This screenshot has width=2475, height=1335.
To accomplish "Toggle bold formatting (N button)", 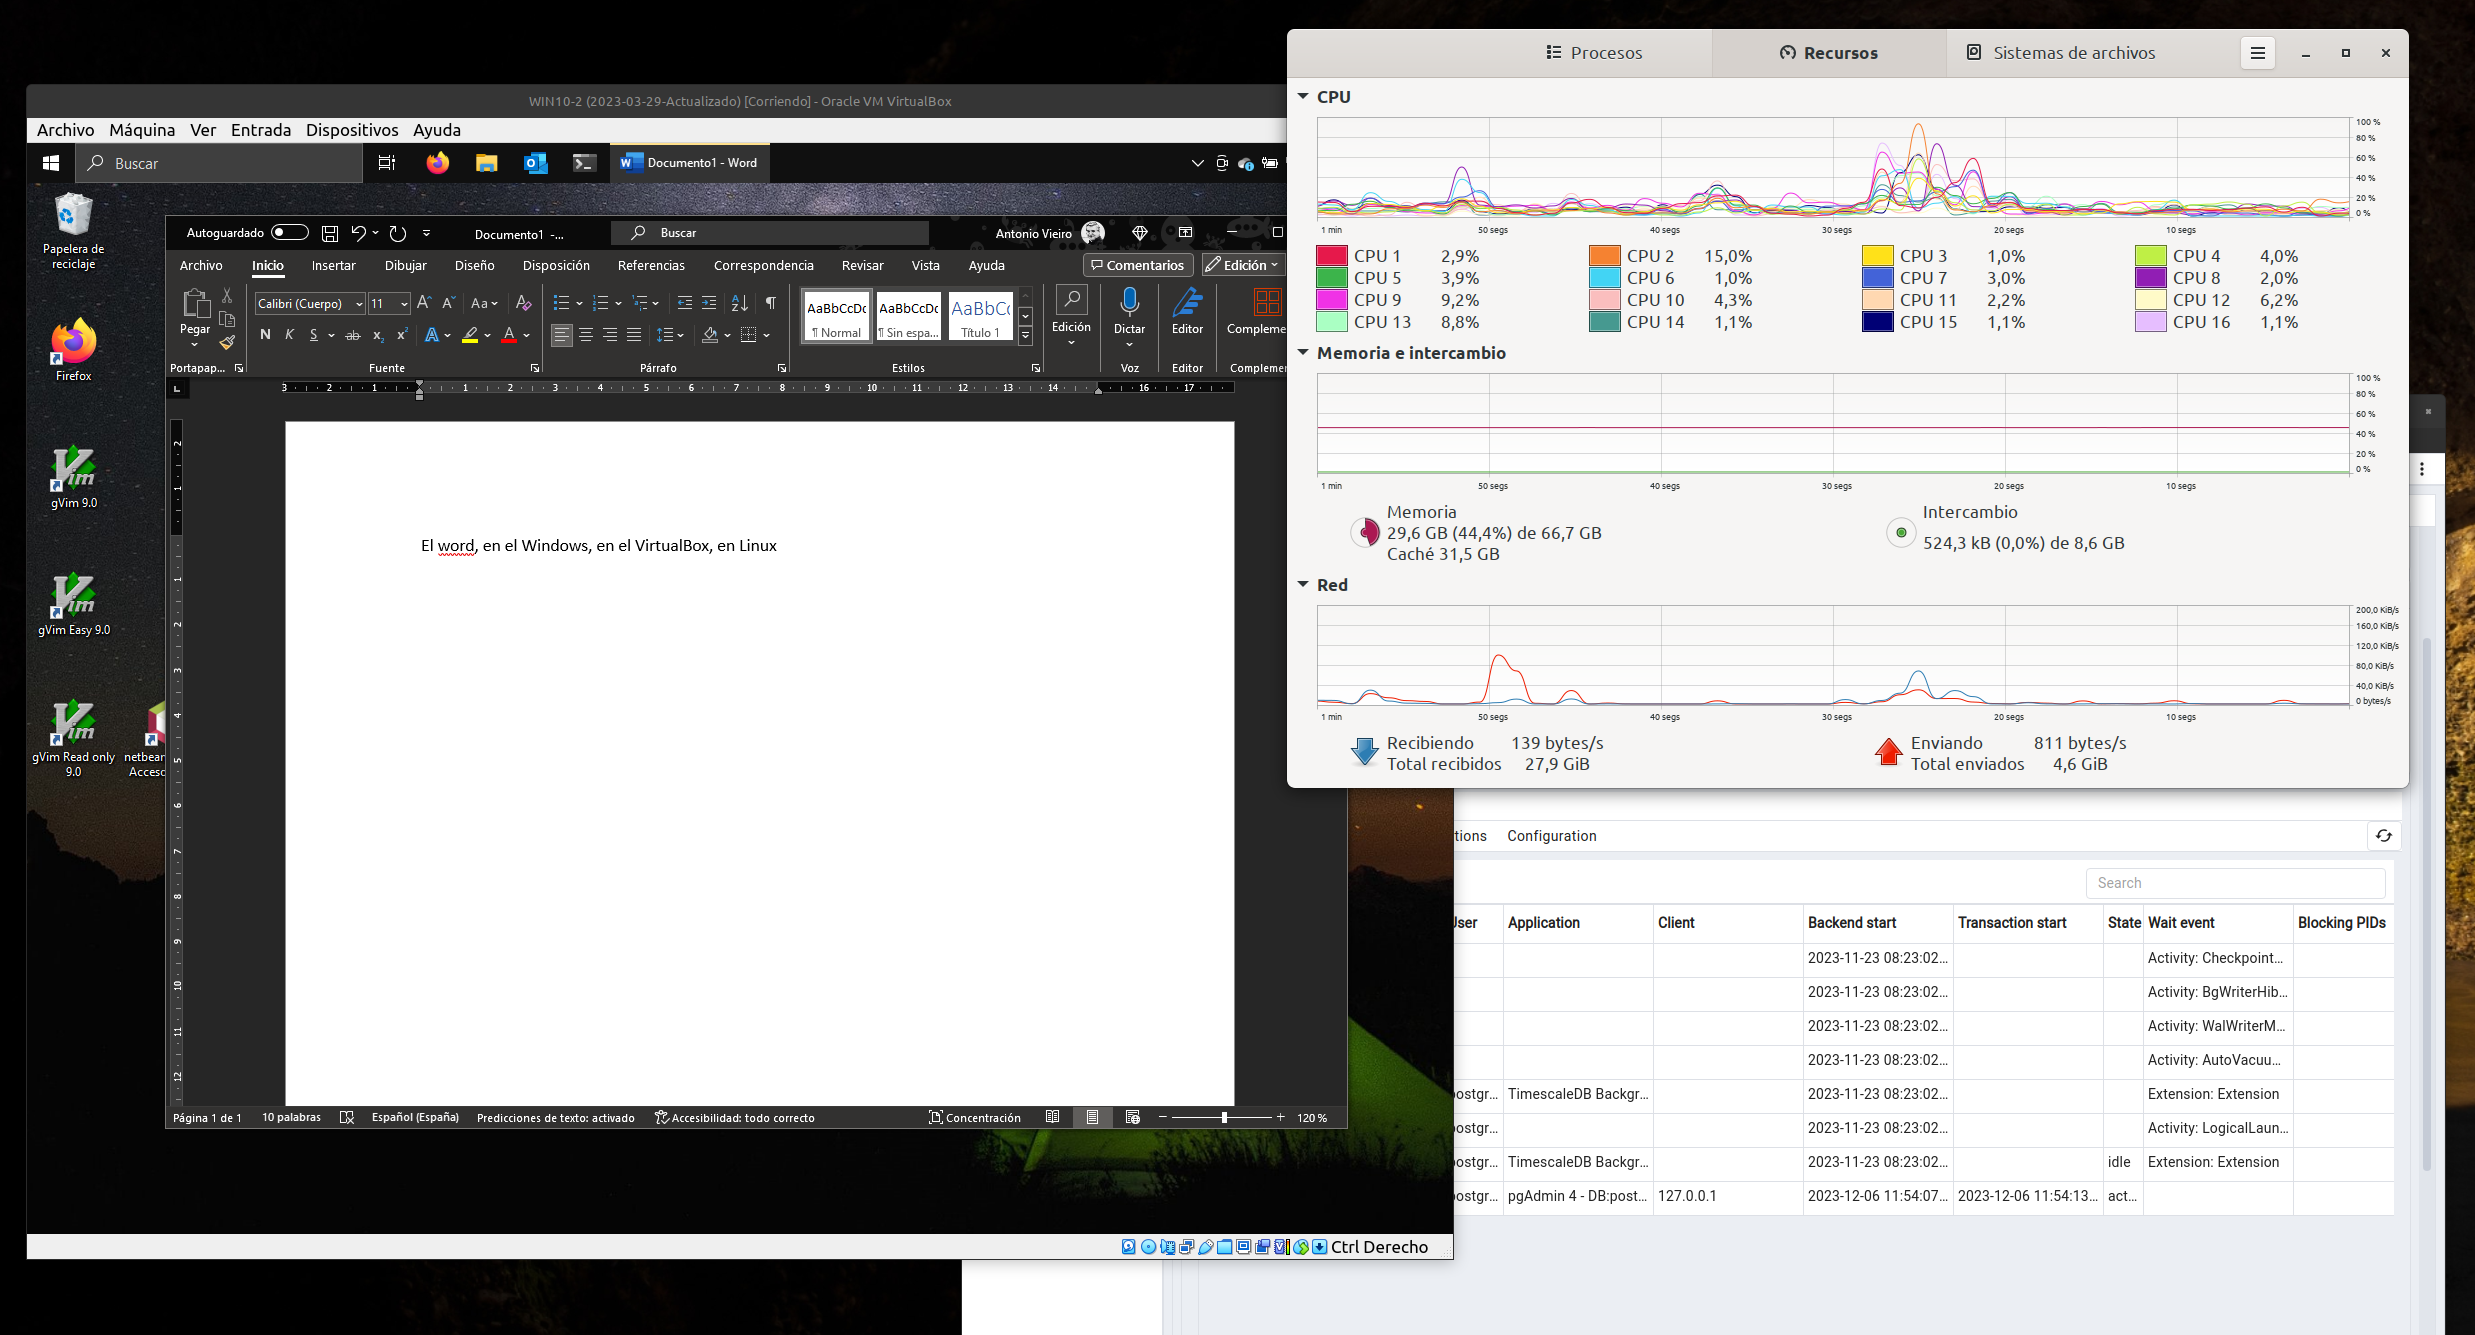I will point(265,335).
